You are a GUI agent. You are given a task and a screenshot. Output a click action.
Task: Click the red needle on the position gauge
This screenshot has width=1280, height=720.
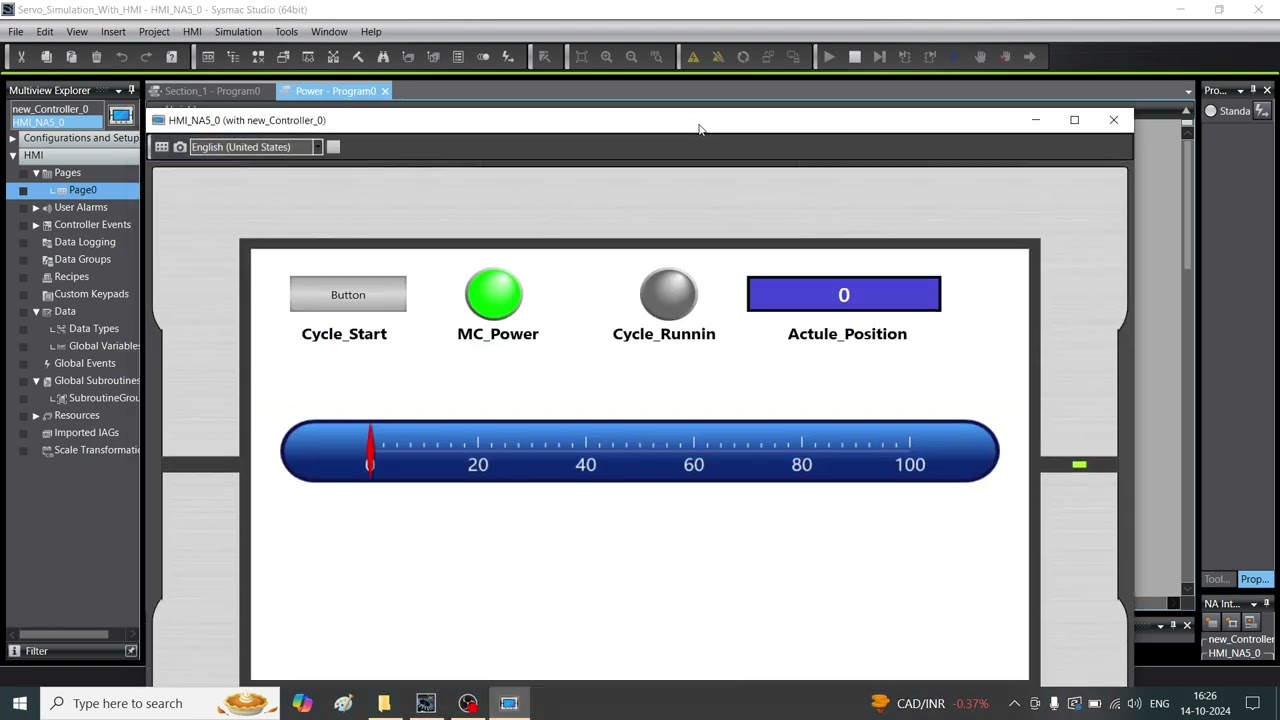tap(370, 450)
